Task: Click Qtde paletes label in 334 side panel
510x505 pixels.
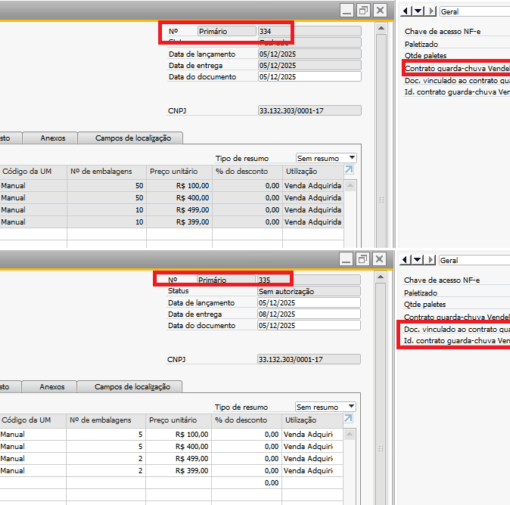Action: pyautogui.click(x=425, y=55)
